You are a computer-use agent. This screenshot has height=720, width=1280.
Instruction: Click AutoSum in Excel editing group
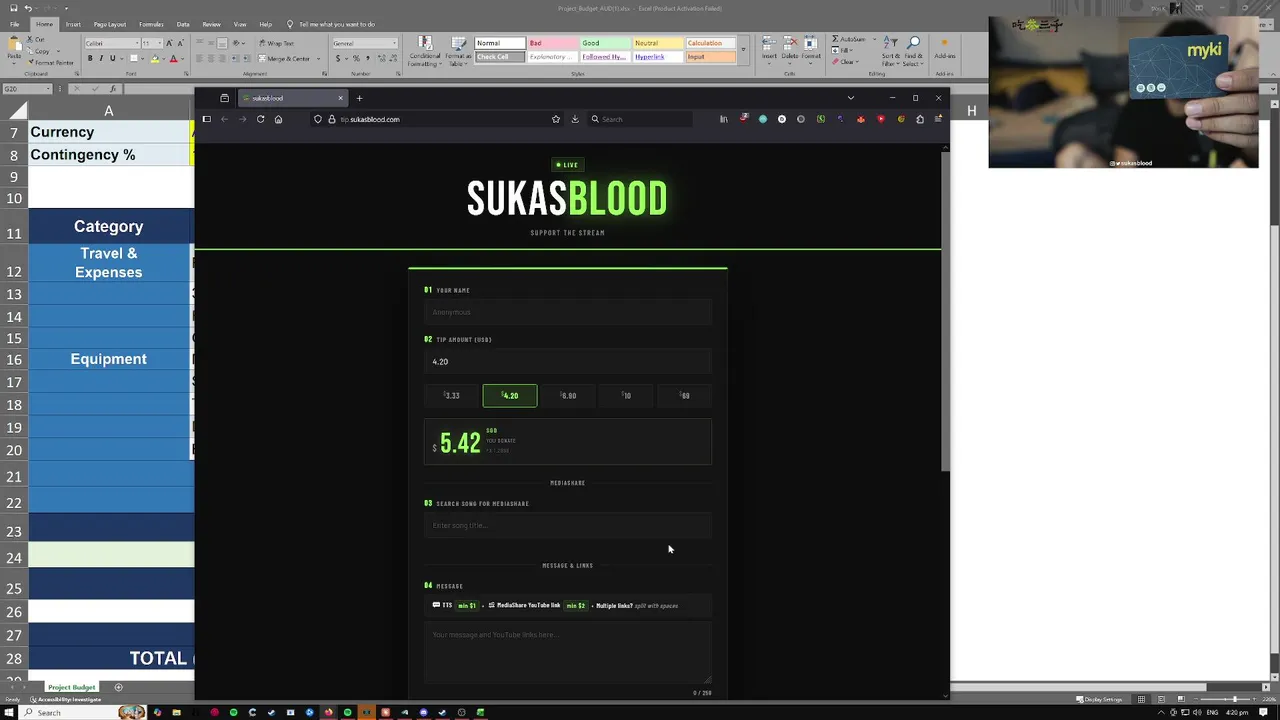point(849,39)
